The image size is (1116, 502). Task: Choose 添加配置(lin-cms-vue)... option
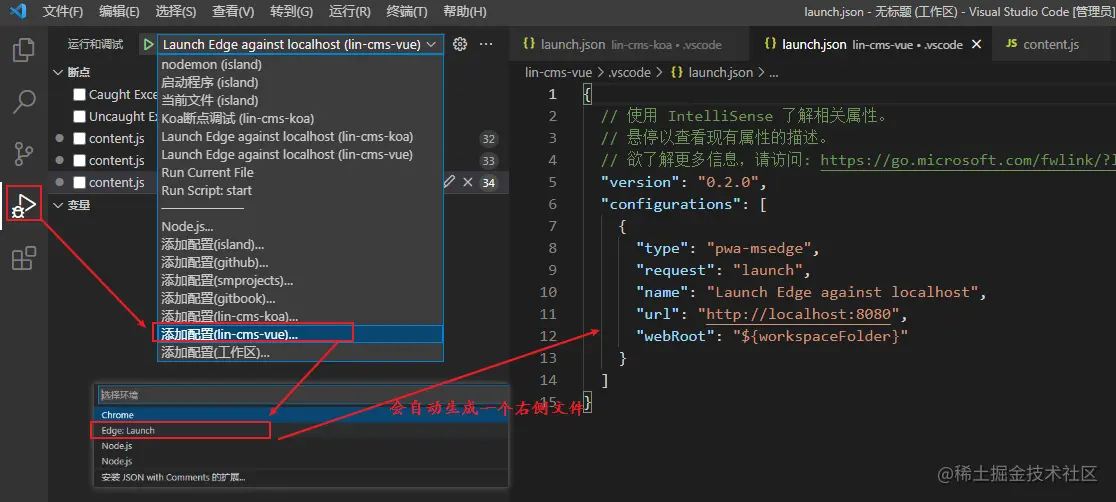300,334
